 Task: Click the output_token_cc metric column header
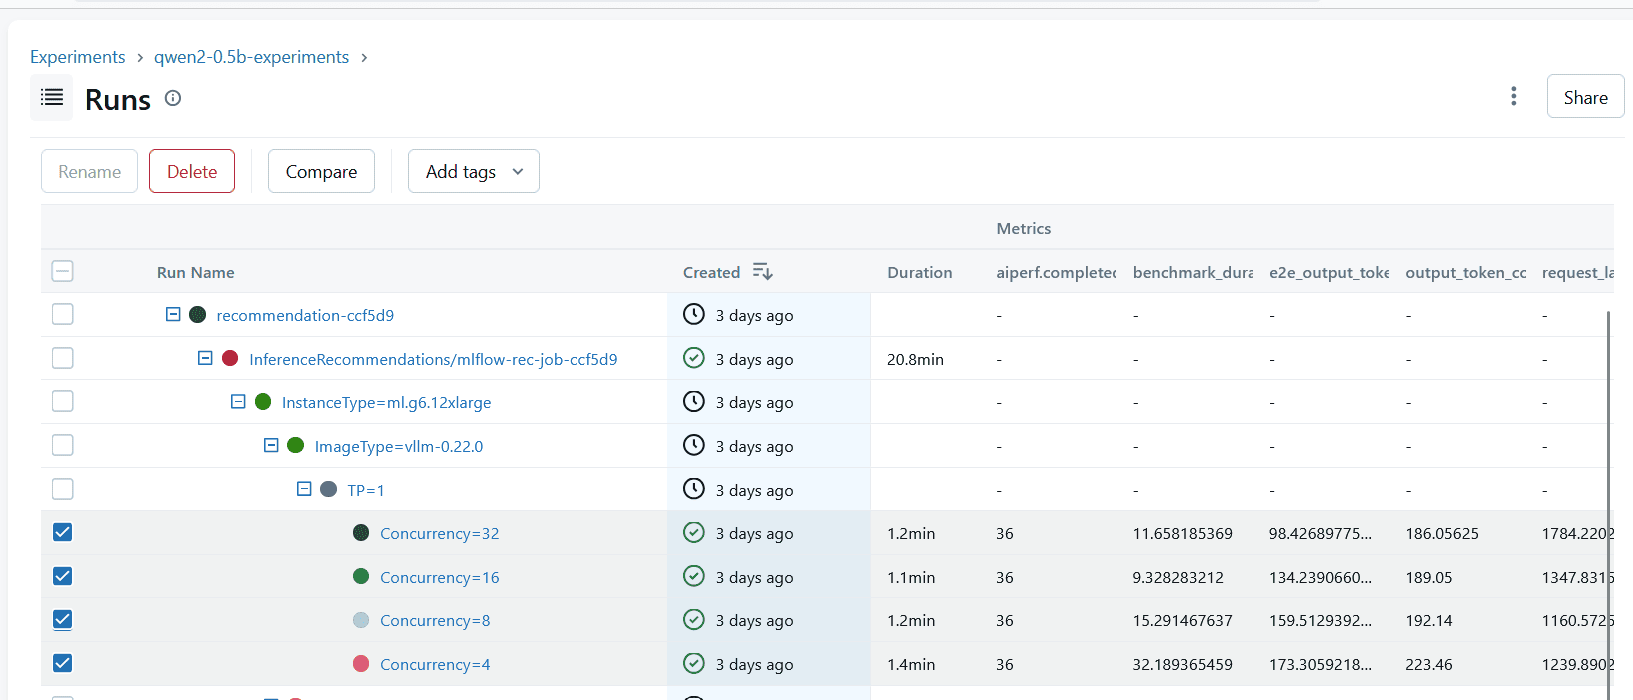1466,272
